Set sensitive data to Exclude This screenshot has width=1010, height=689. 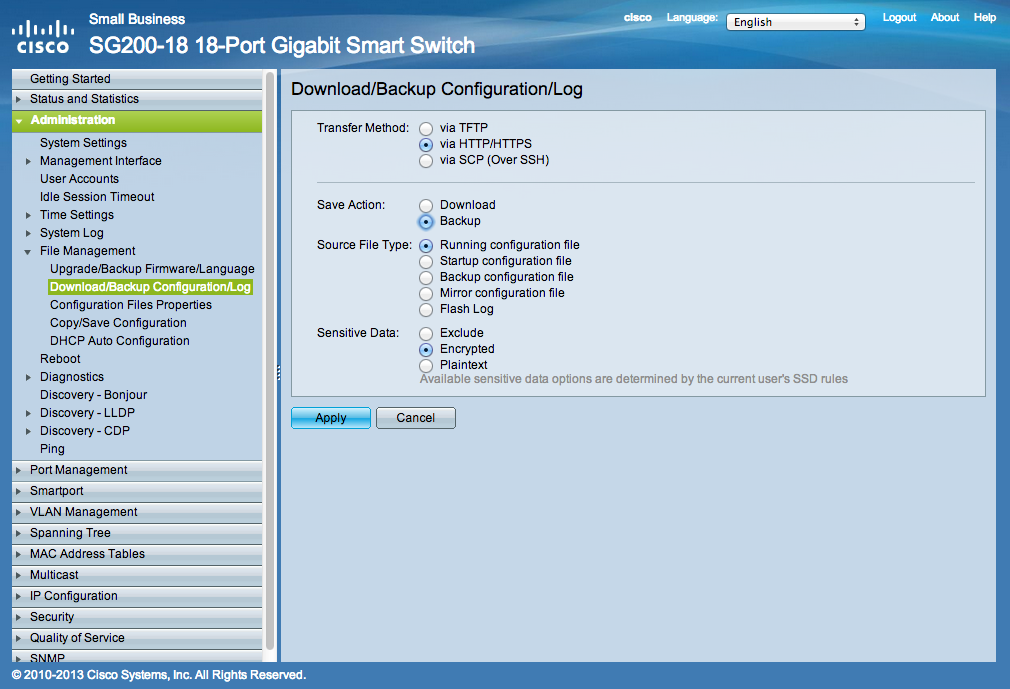pyautogui.click(x=426, y=334)
